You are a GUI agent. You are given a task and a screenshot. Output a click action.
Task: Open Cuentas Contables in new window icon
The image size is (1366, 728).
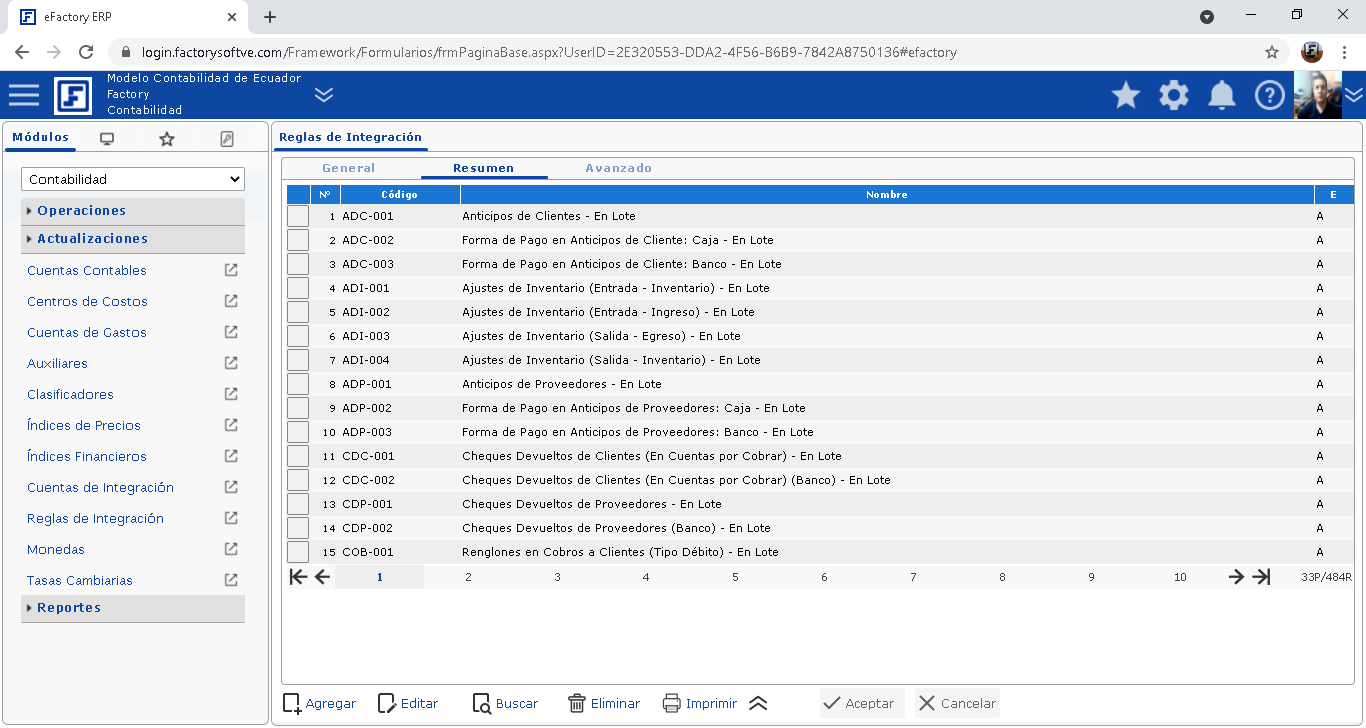231,270
